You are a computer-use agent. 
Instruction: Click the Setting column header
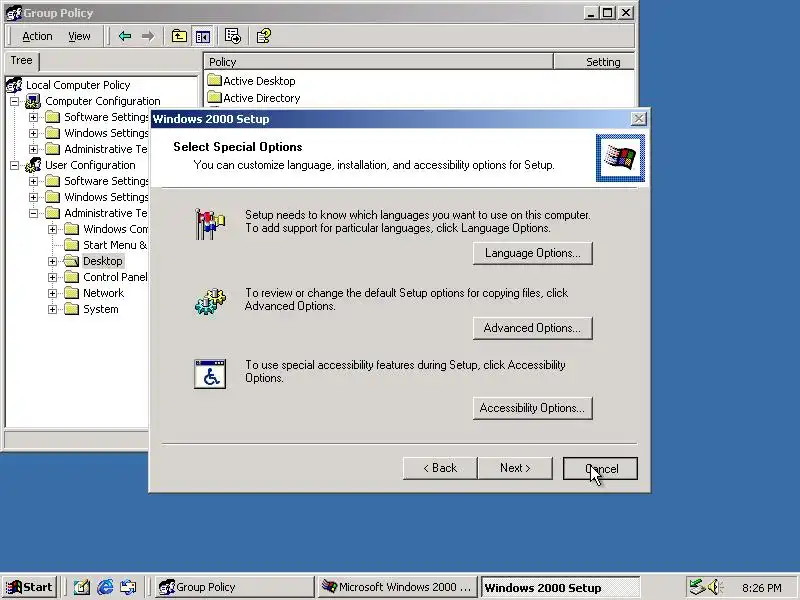coord(594,62)
